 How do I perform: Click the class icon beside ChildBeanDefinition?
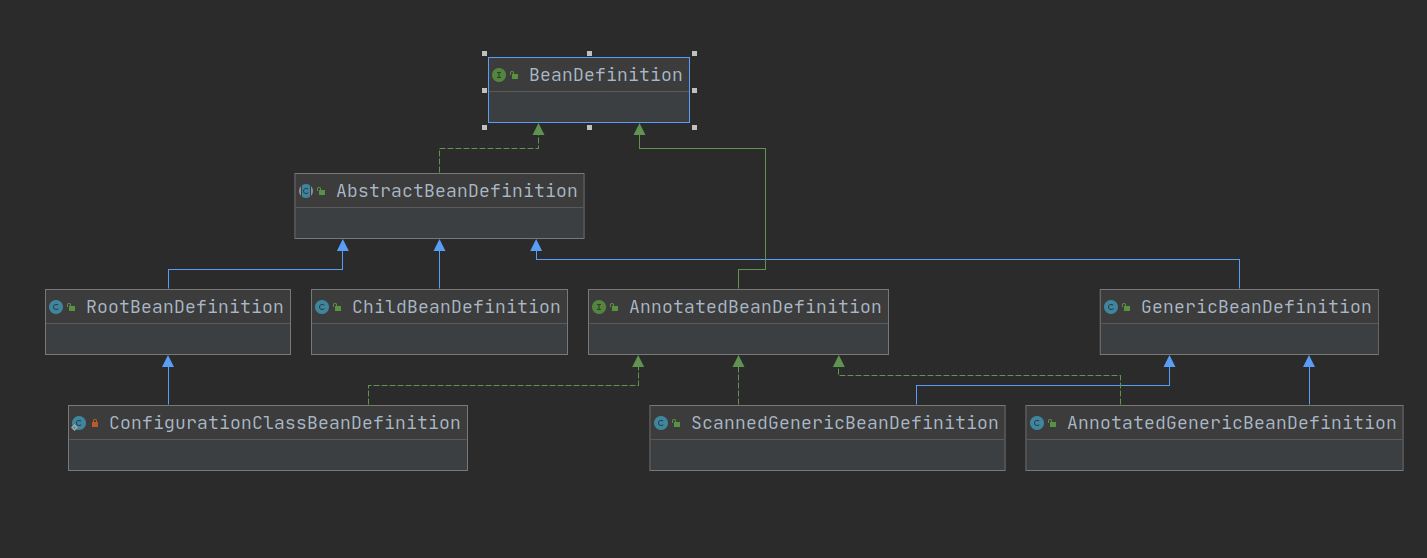click(x=322, y=307)
